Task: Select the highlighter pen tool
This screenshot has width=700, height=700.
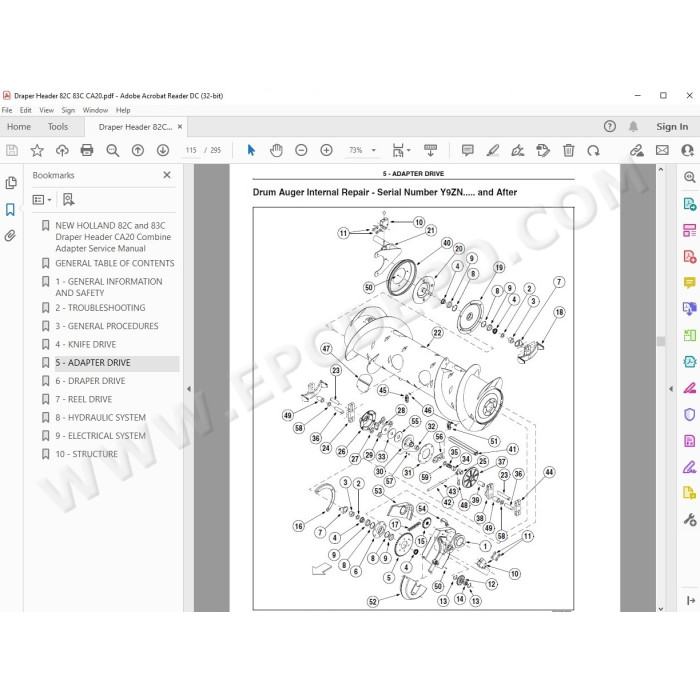Action: [x=493, y=150]
